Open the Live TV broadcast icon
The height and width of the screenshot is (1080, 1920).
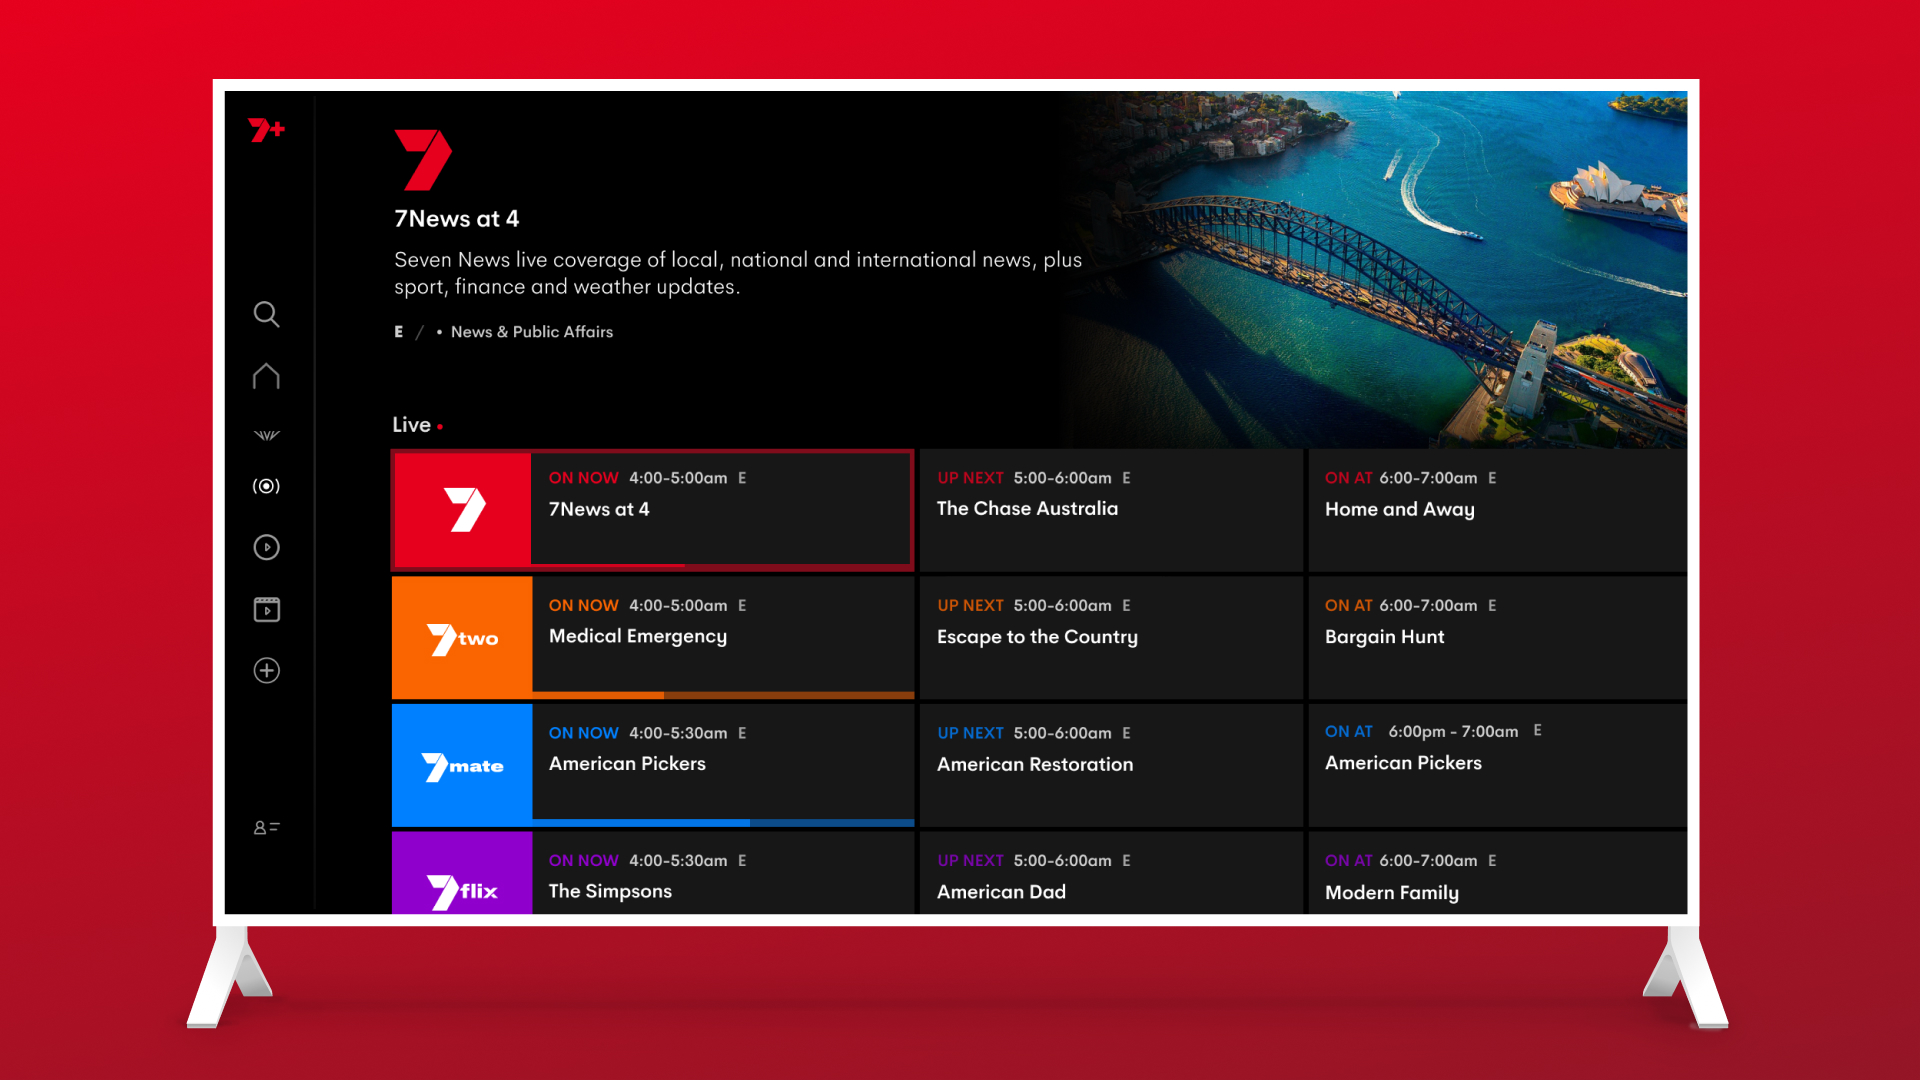[266, 486]
